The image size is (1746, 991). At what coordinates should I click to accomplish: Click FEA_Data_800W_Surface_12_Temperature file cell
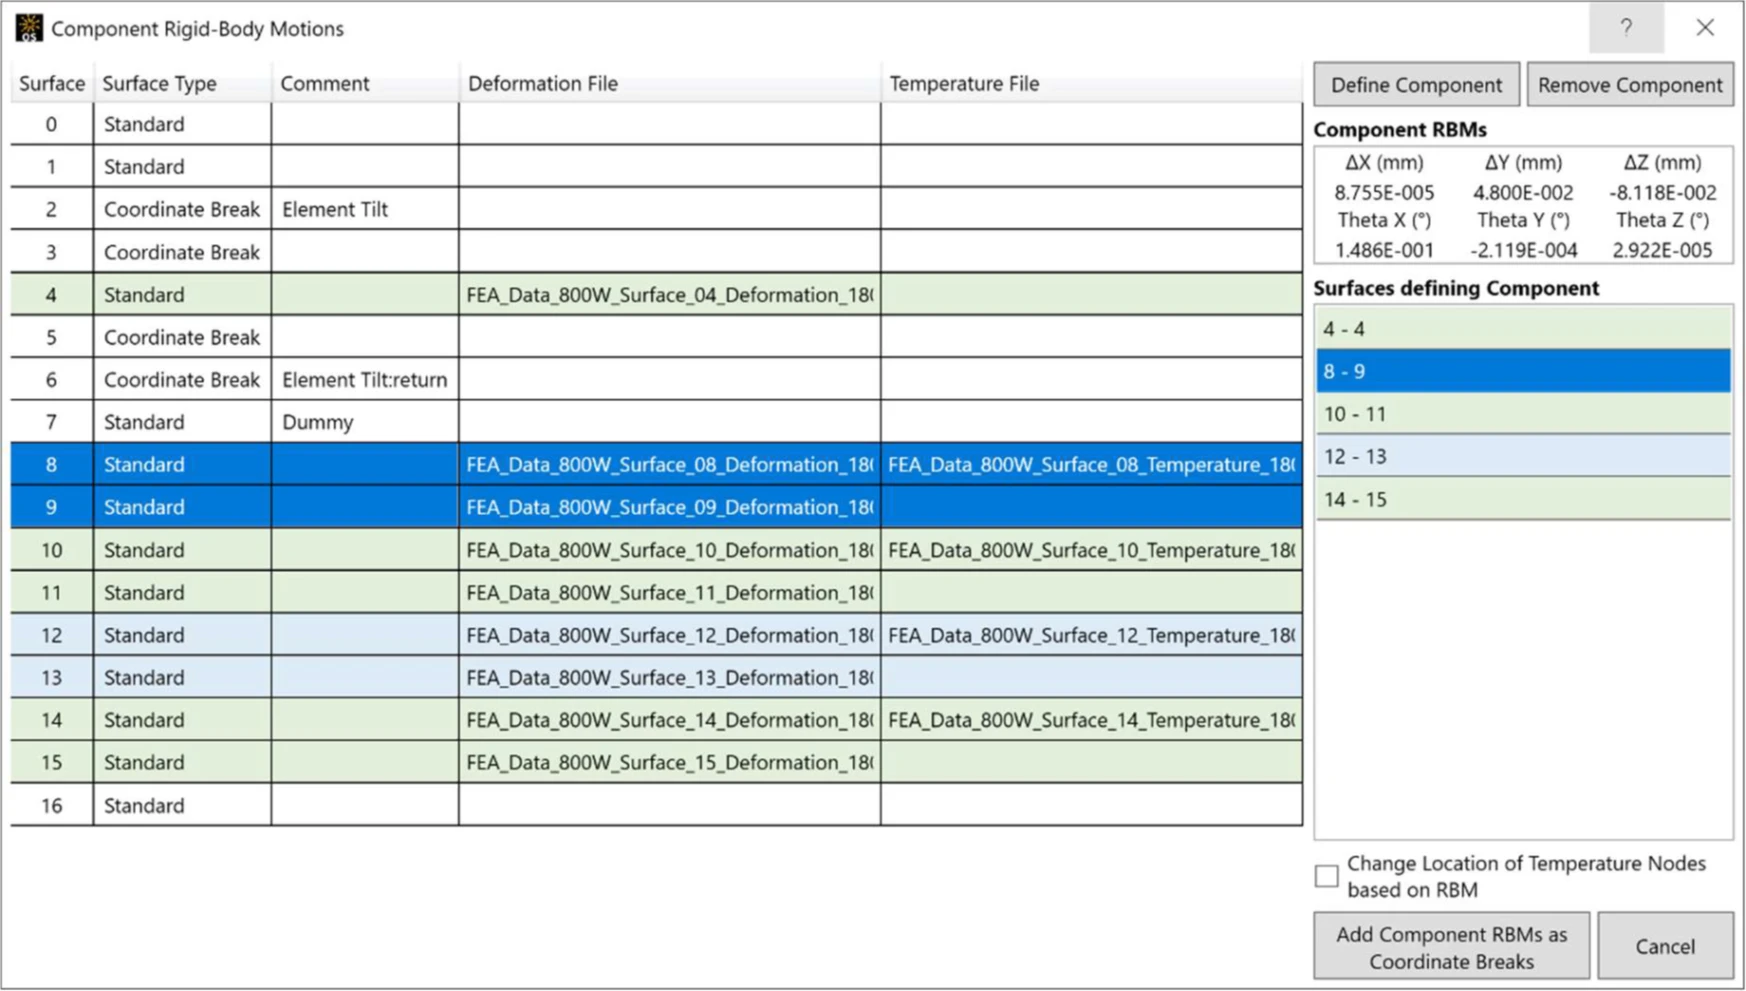point(1092,634)
